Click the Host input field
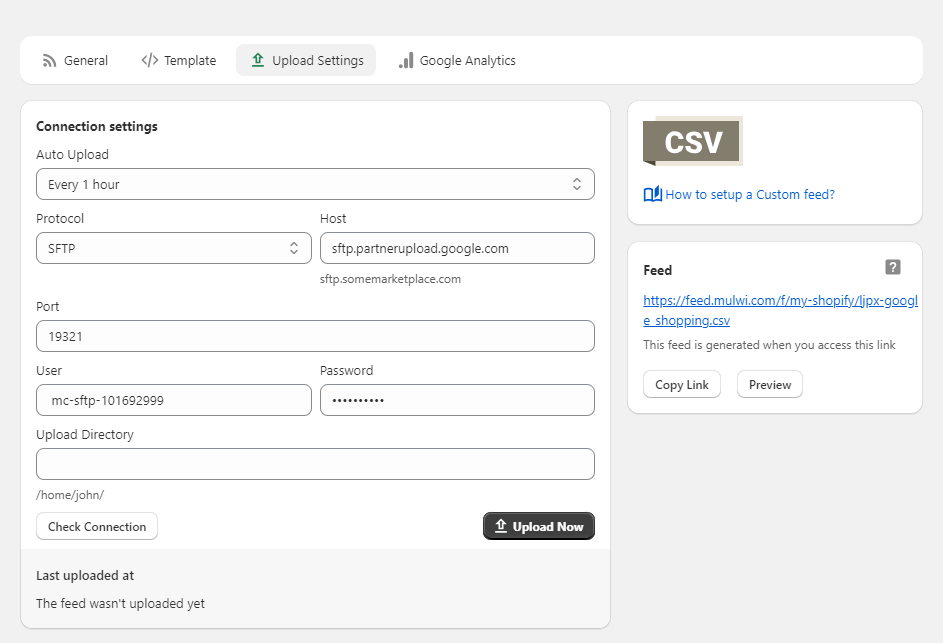 tap(457, 248)
